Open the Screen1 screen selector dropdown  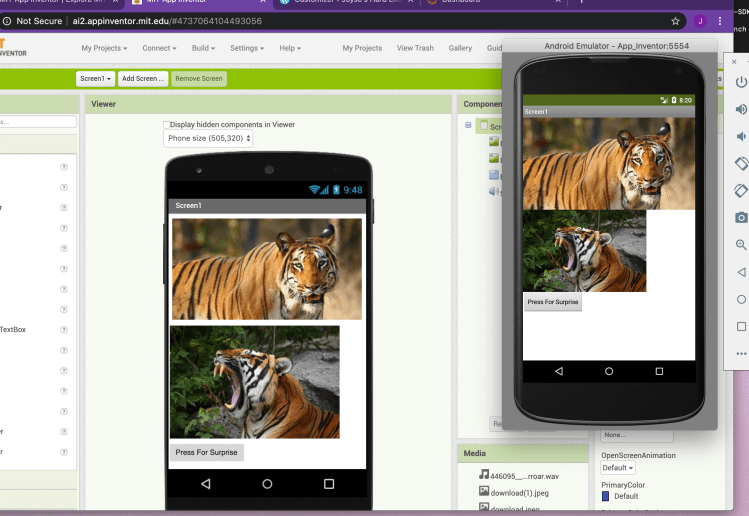[95, 79]
